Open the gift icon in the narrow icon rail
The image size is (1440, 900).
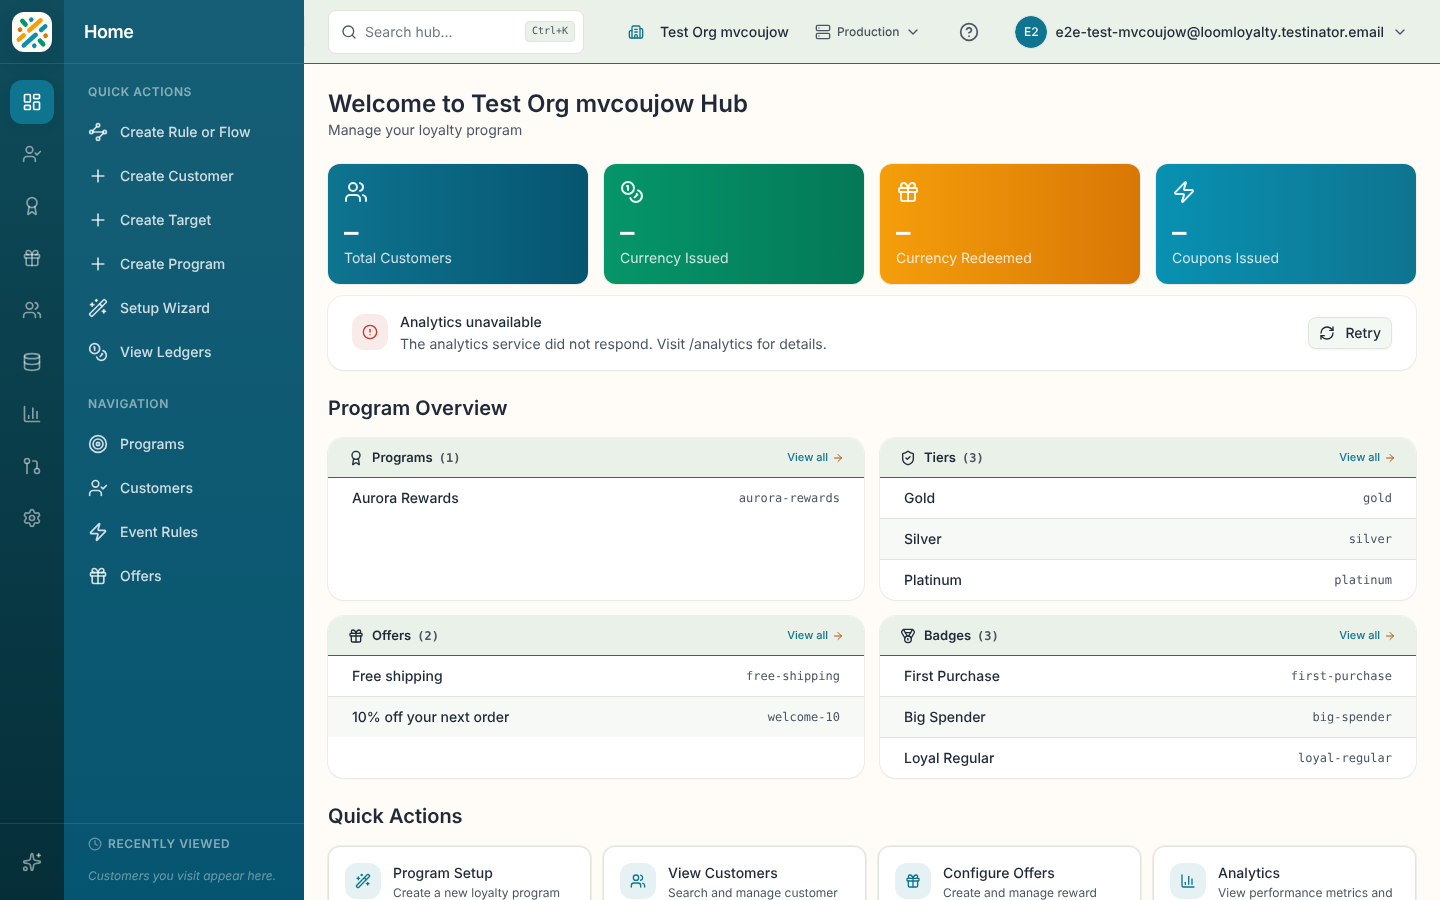(32, 258)
